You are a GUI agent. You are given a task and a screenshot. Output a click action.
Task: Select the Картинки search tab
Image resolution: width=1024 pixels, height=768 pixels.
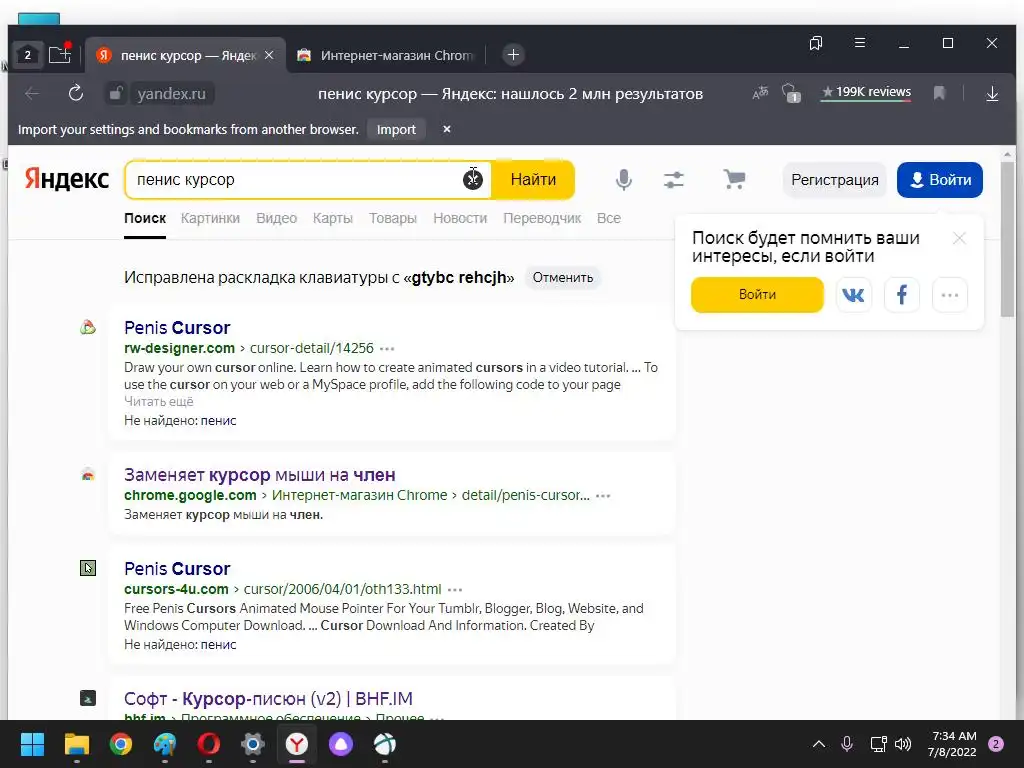(210, 218)
